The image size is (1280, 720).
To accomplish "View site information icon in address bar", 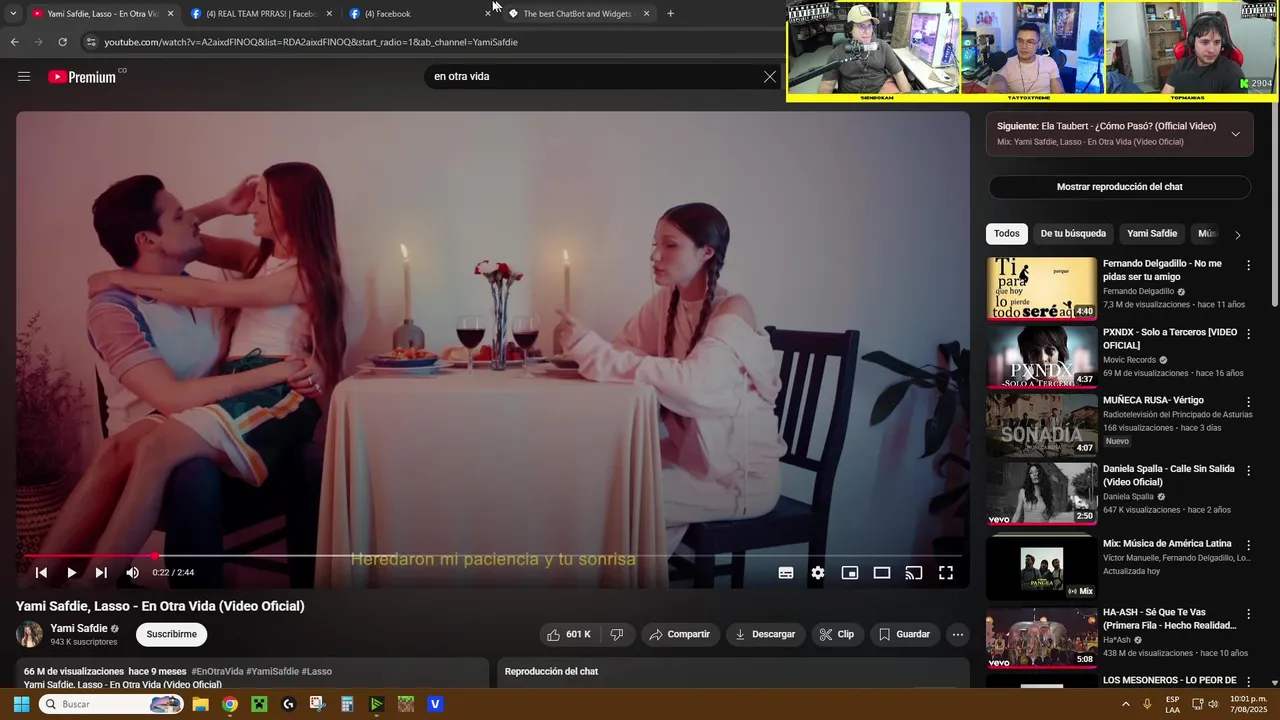I will [x=91, y=42].
